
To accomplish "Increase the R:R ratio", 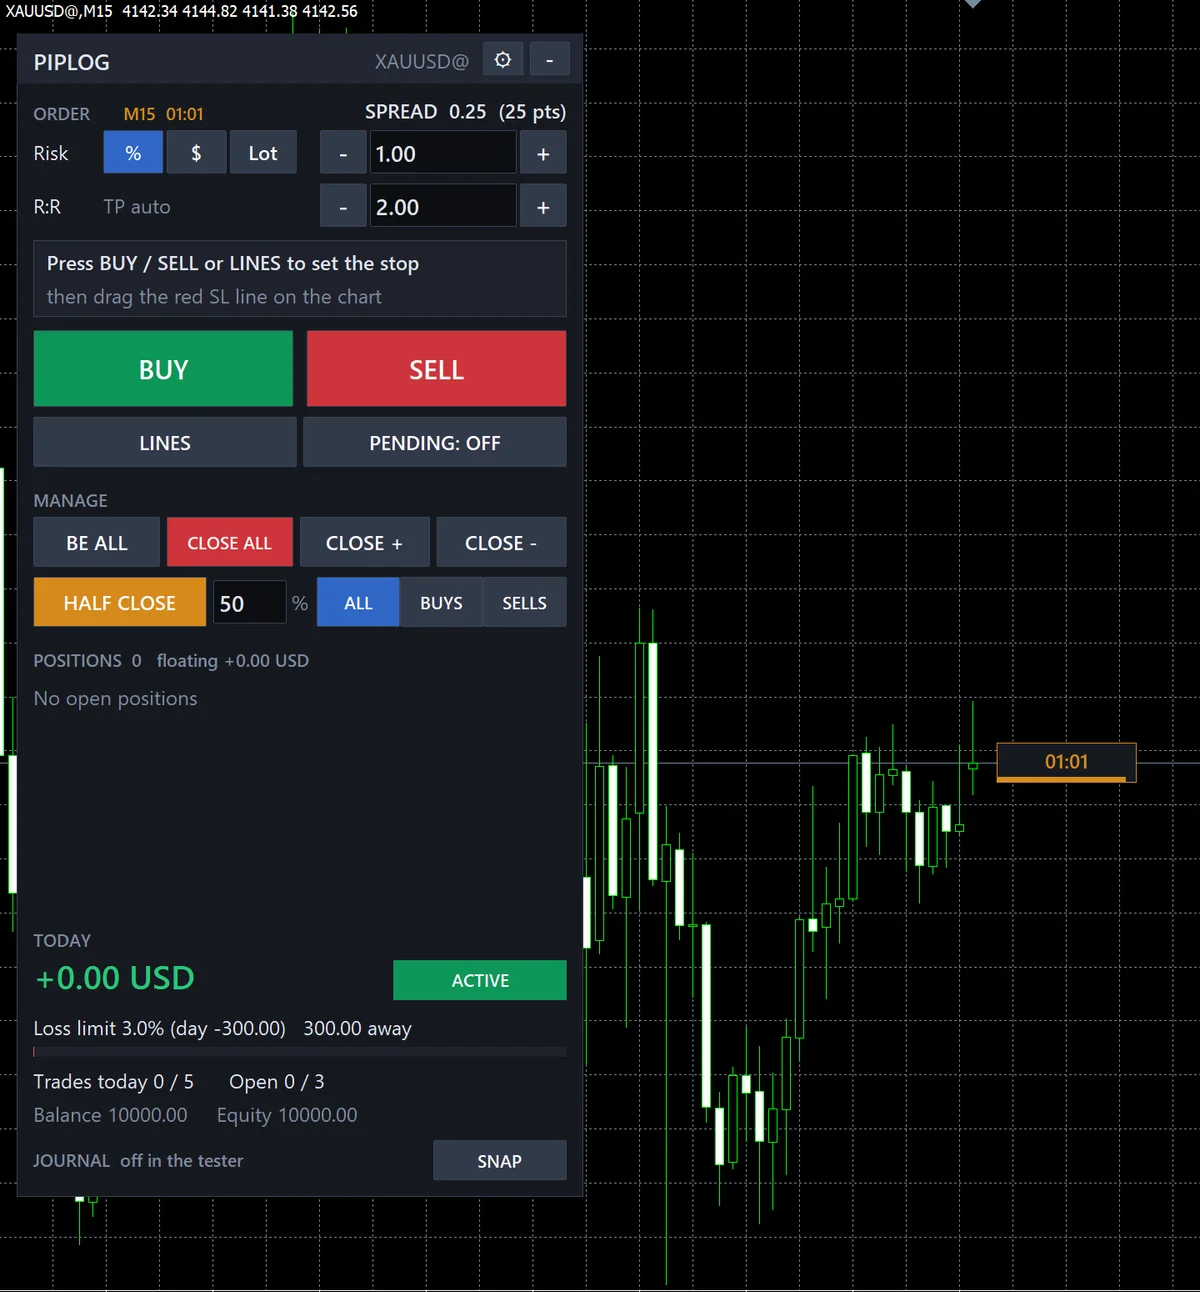I will click(543, 207).
